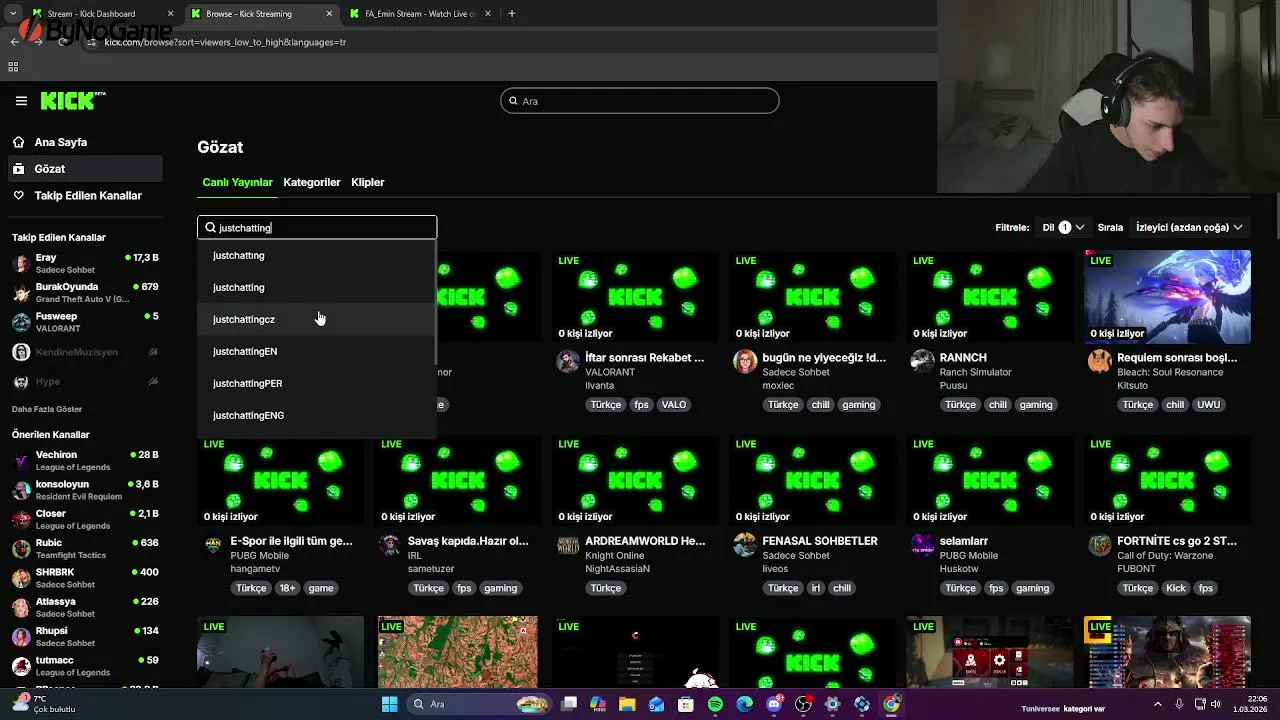Image resolution: width=1280 pixels, height=720 pixels.
Task: Click the top Ara search box
Action: (x=640, y=101)
